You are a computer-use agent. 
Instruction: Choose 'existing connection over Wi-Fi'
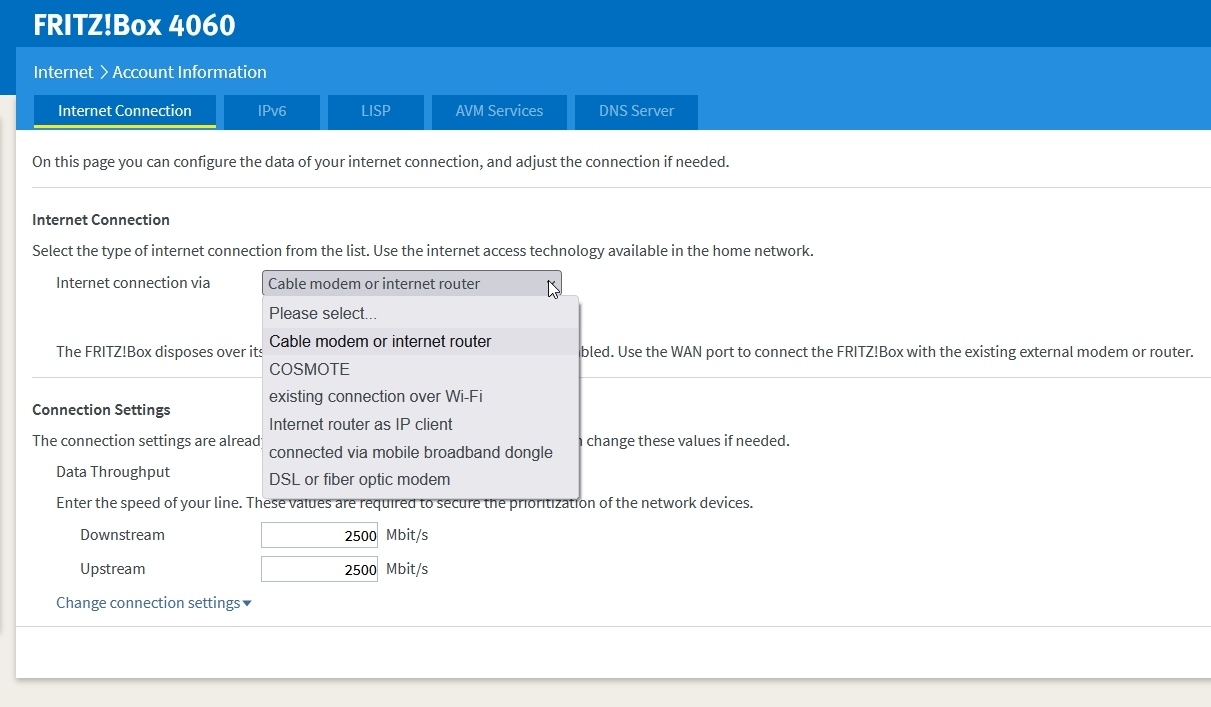(420, 396)
